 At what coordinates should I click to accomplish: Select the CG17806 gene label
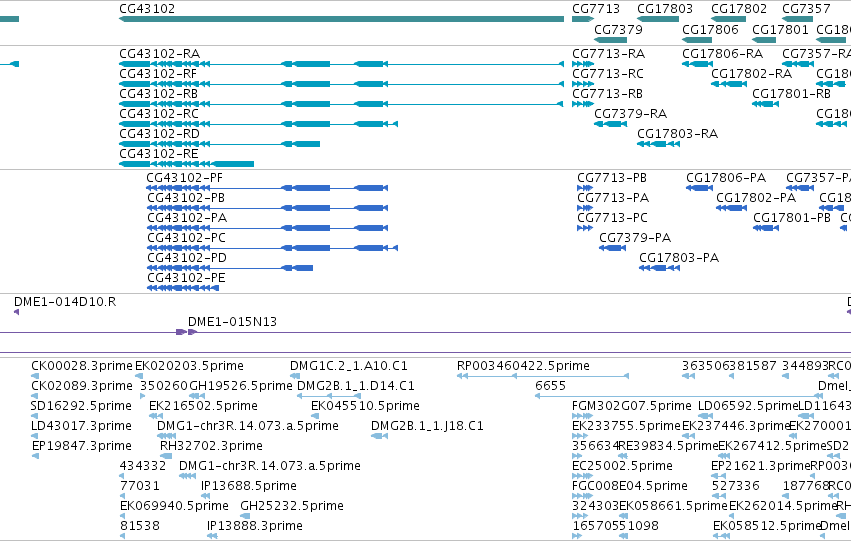pos(710,29)
